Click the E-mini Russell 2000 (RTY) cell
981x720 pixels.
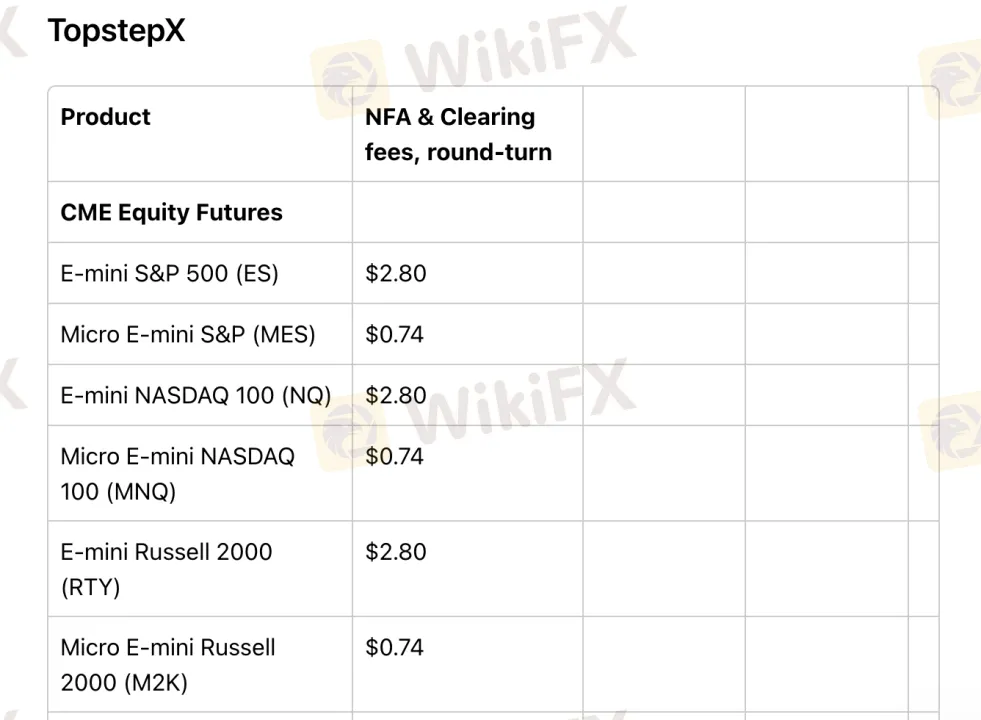[166, 569]
